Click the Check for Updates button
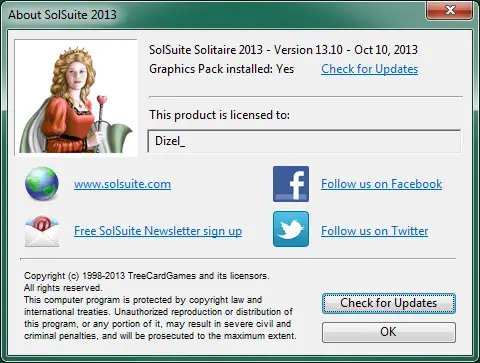This screenshot has height=363, width=480. click(x=389, y=303)
